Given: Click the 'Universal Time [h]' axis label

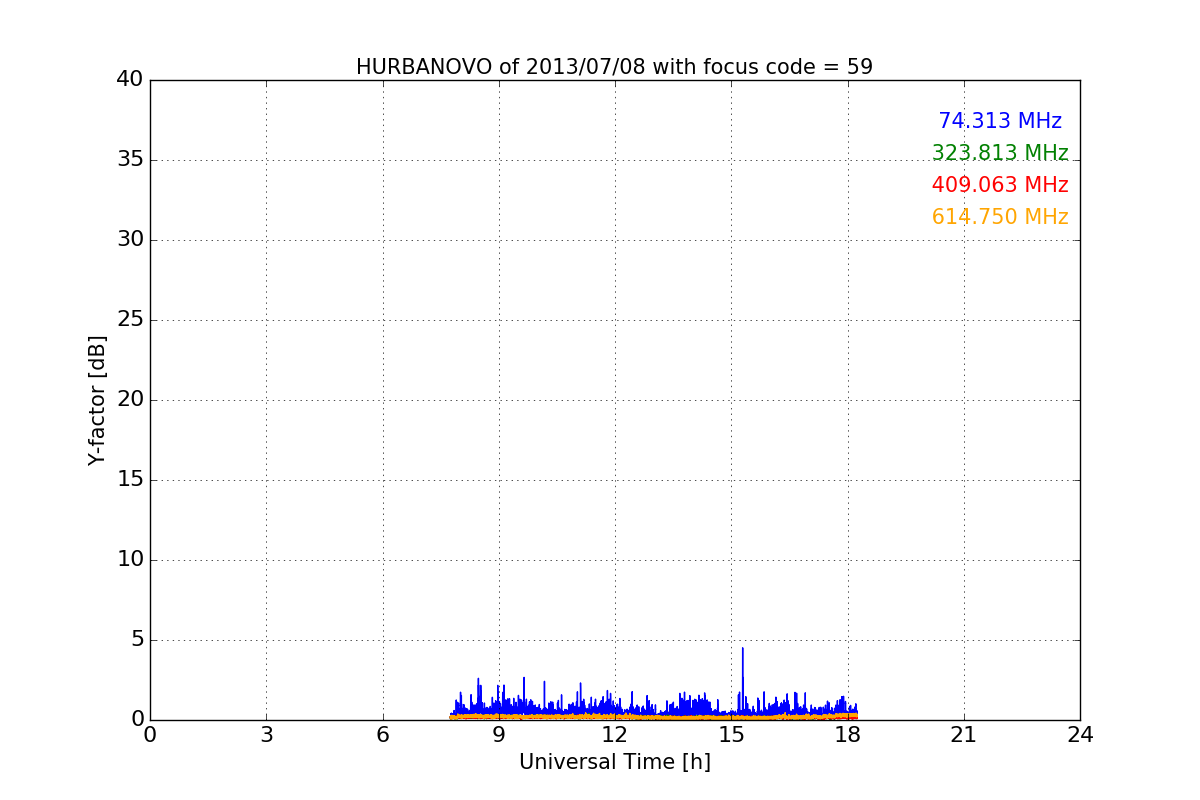Looking at the screenshot, I should (615, 762).
